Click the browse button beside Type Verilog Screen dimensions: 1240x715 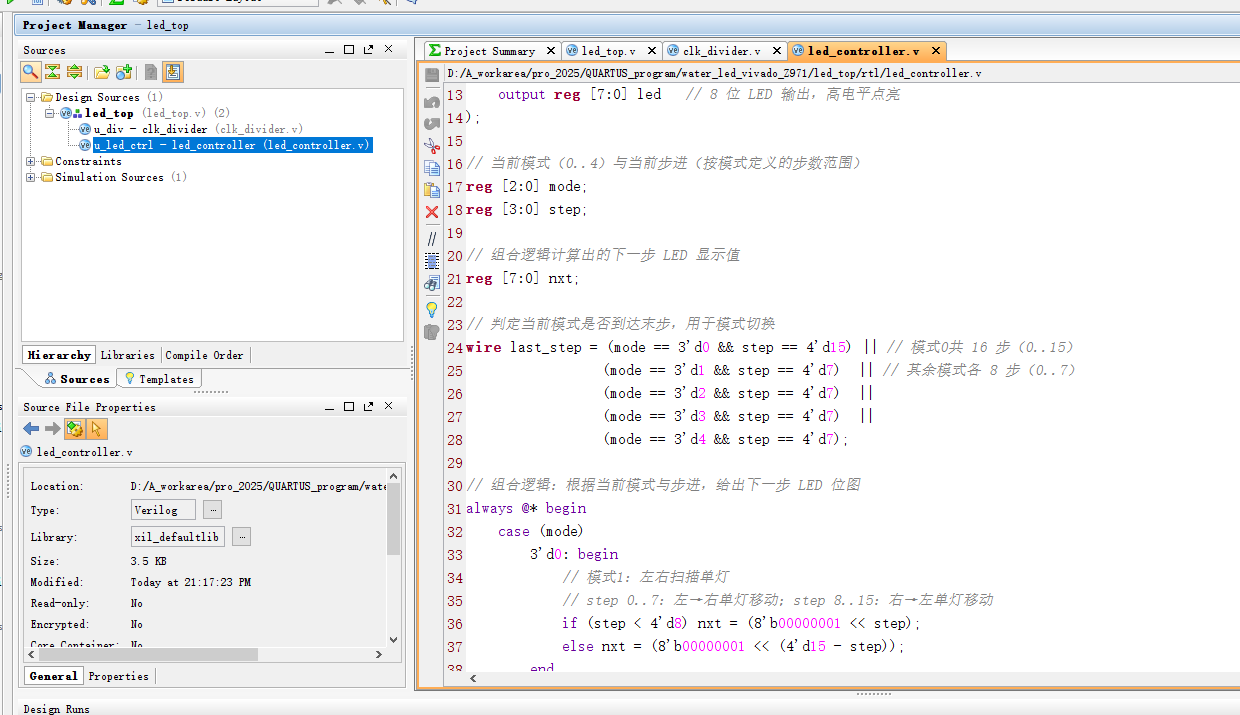coord(212,510)
